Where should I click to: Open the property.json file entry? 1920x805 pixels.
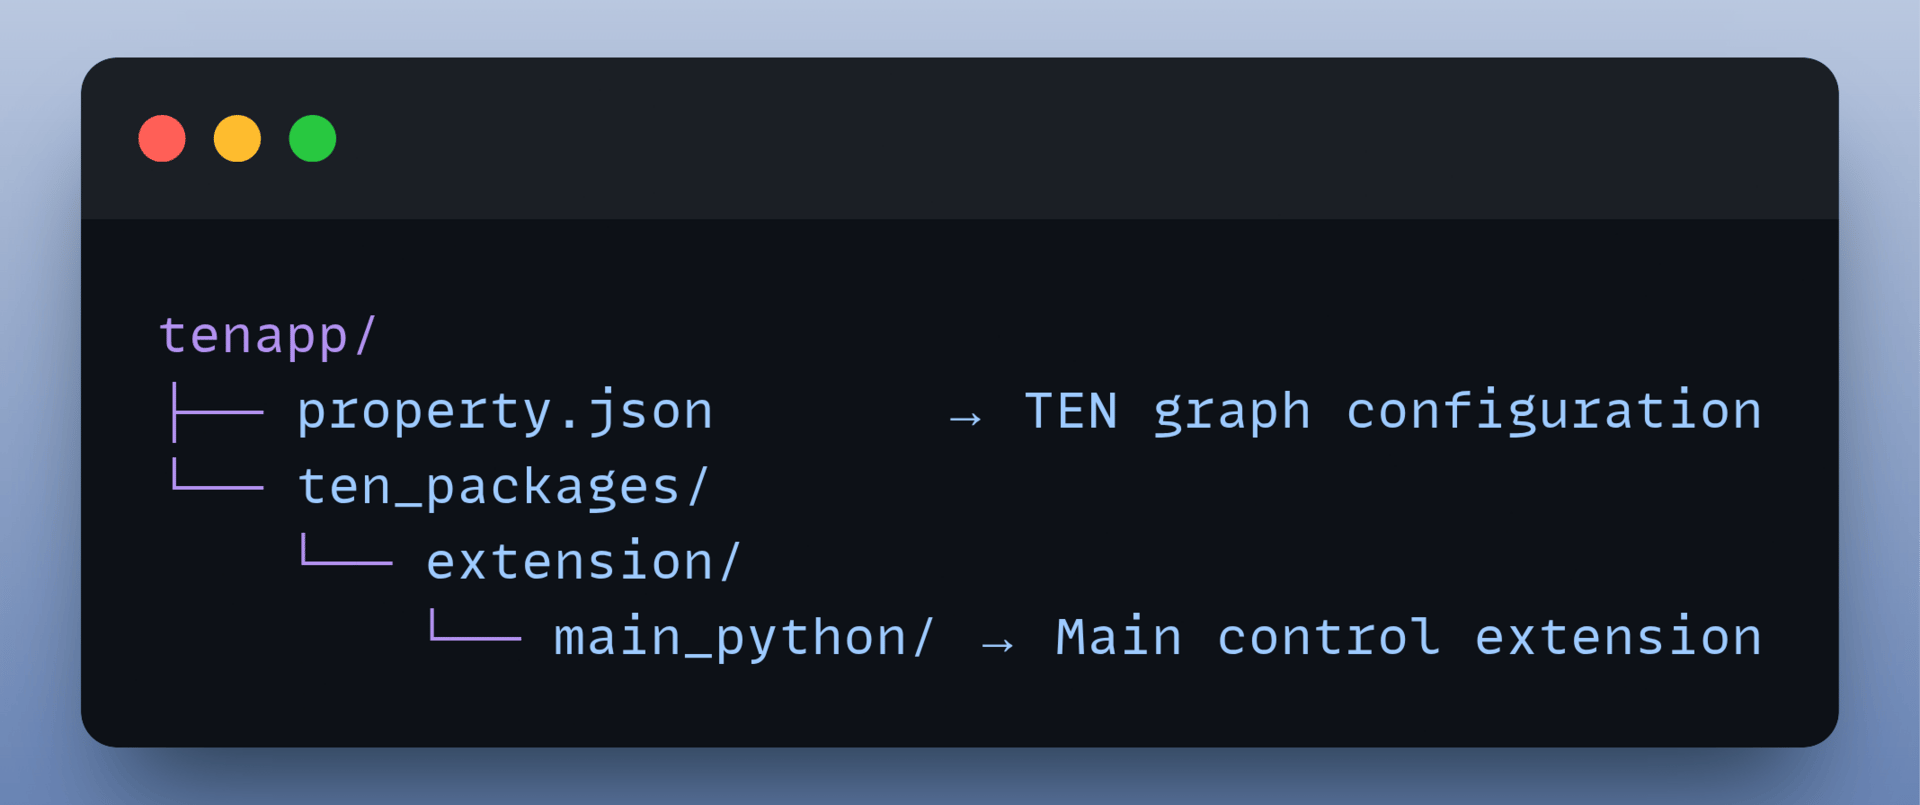pos(505,411)
